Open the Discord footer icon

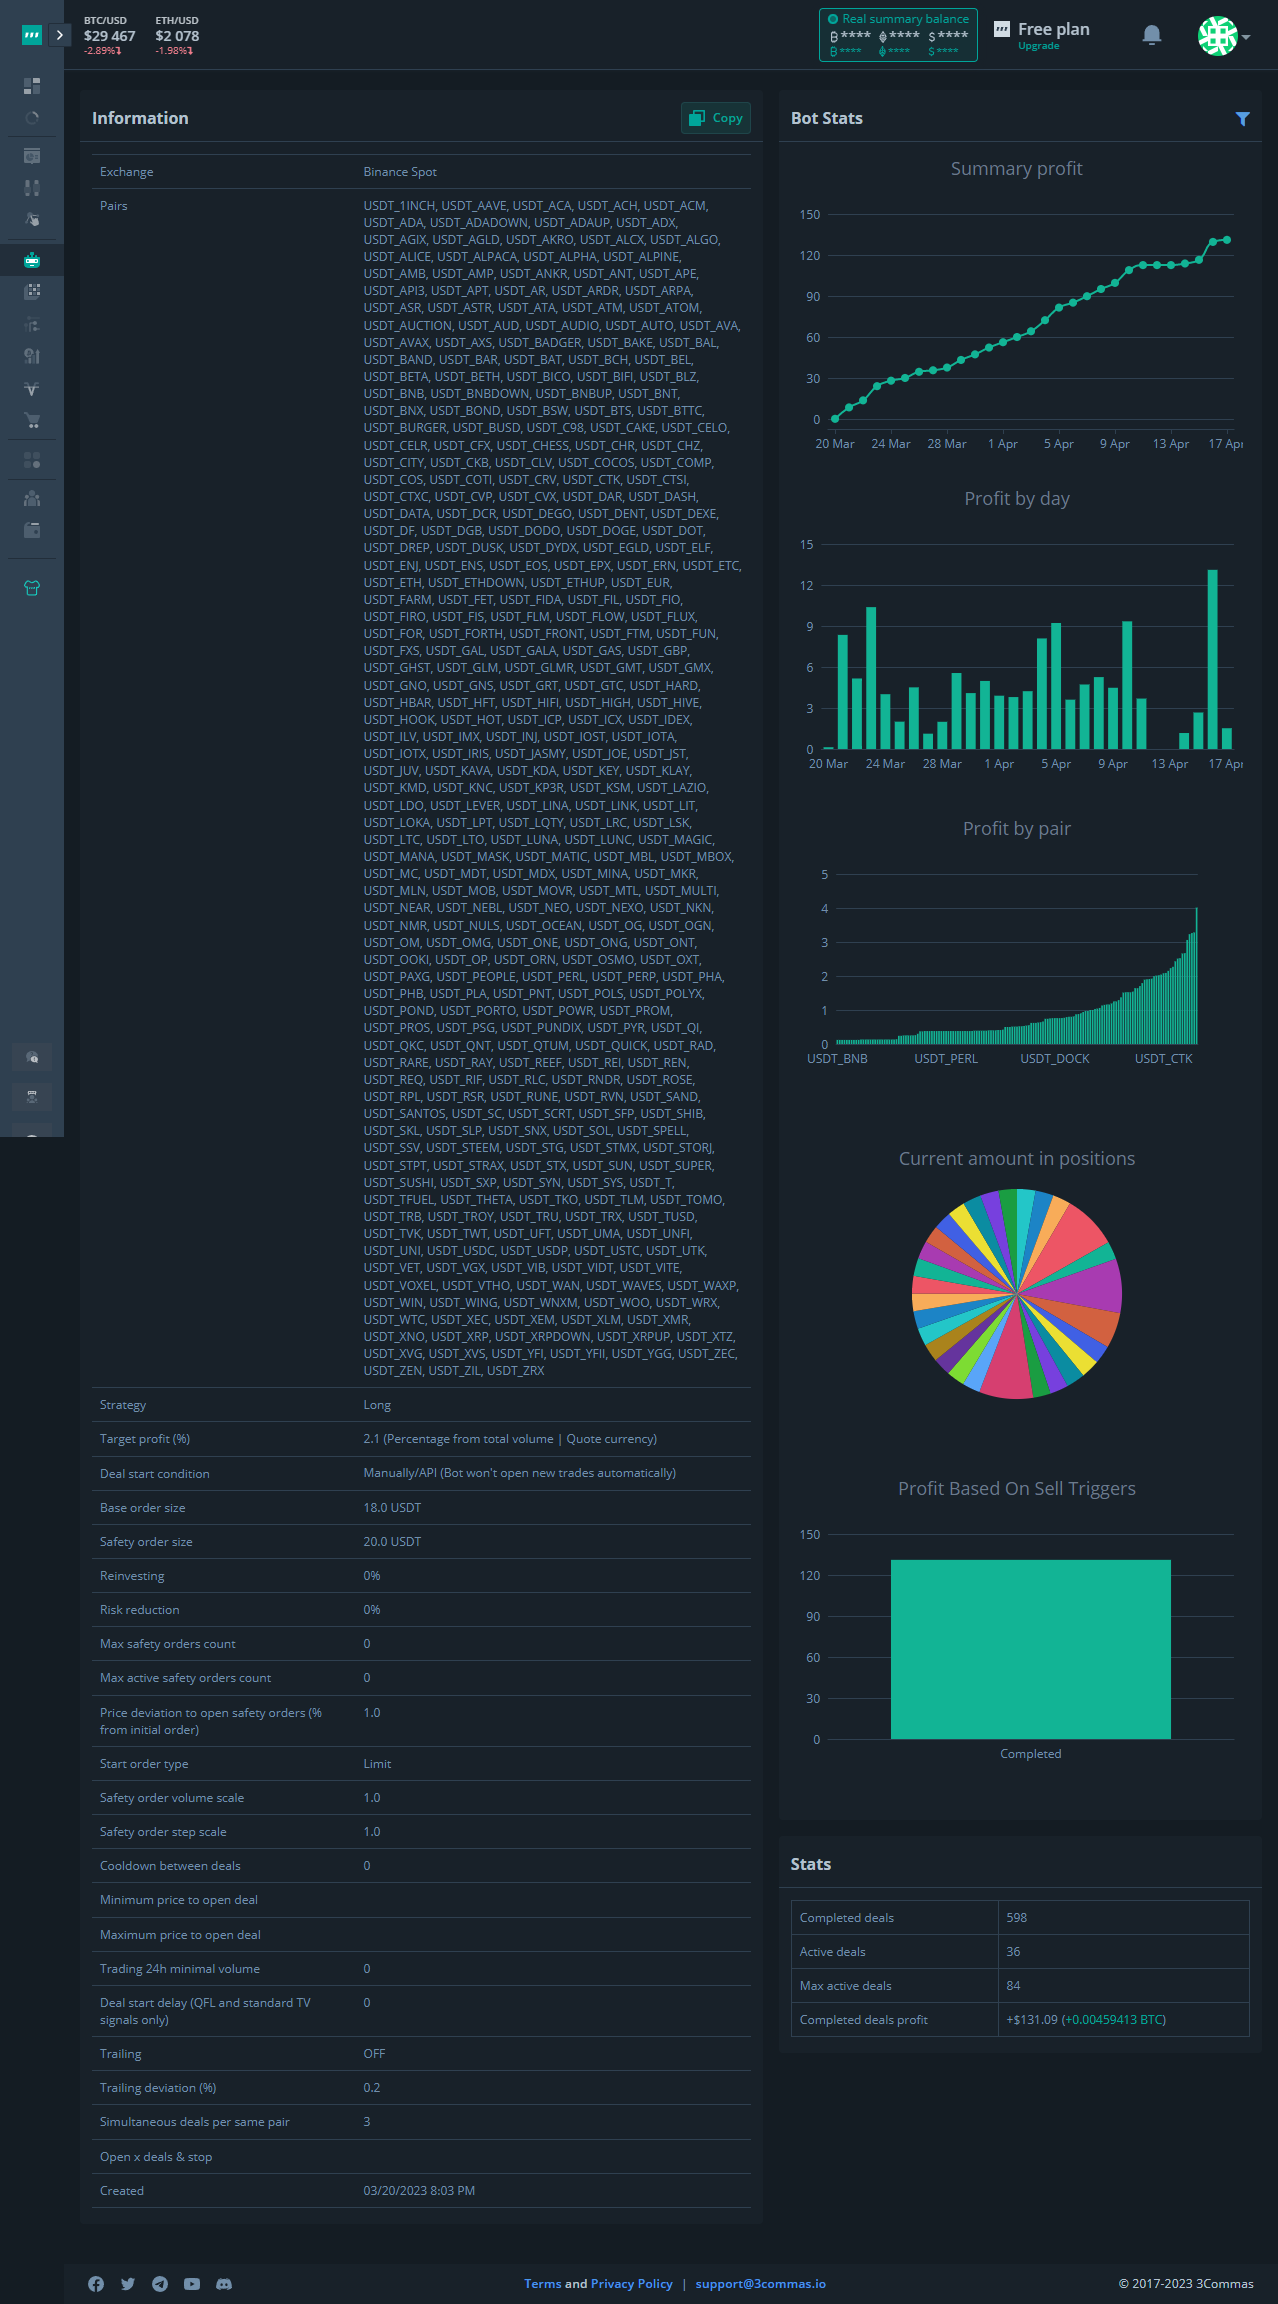coord(224,2284)
